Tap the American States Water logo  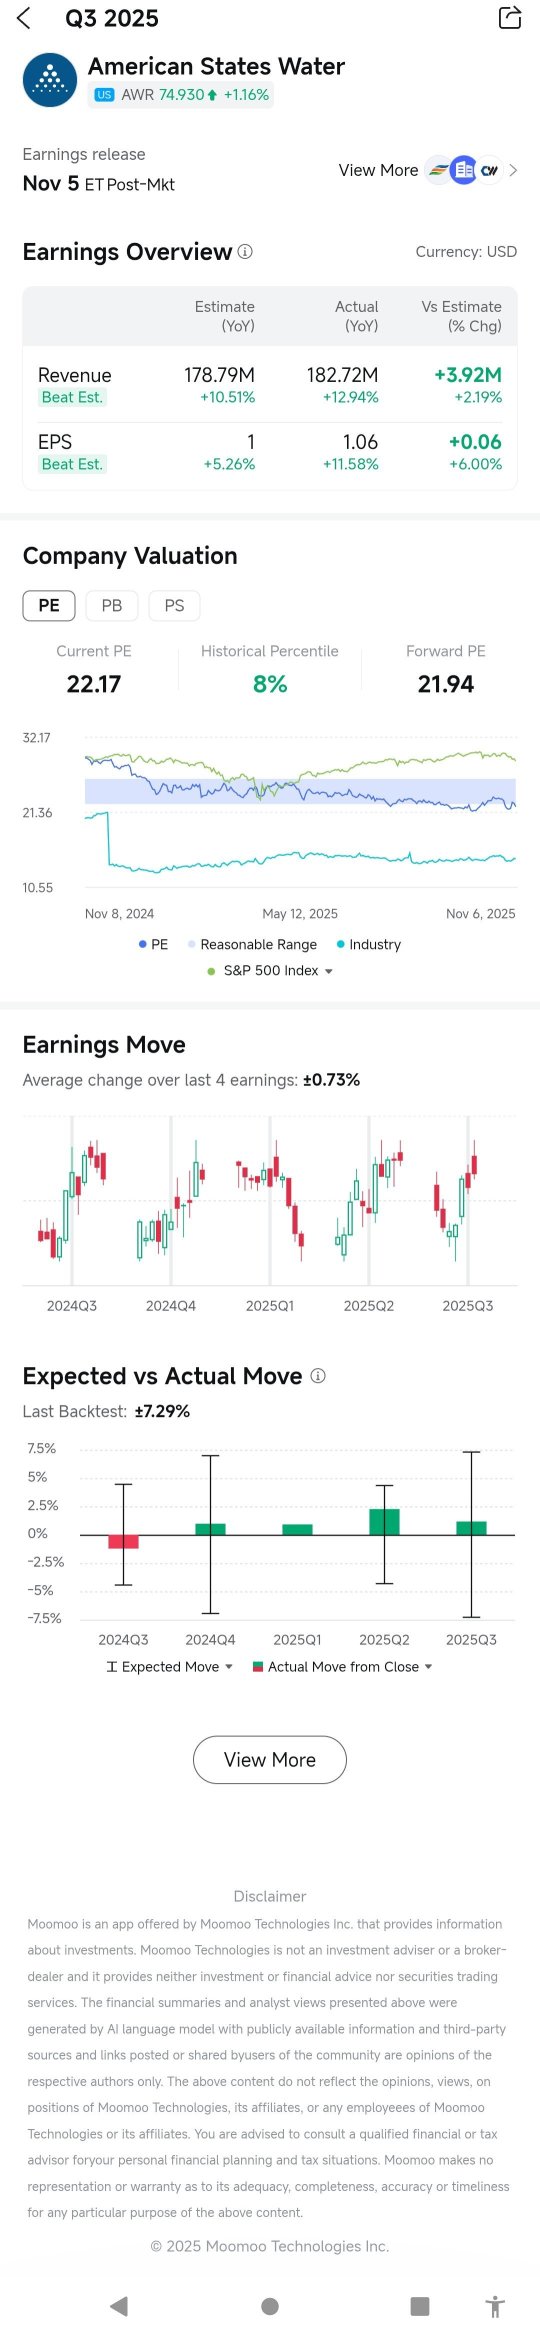pos(50,80)
